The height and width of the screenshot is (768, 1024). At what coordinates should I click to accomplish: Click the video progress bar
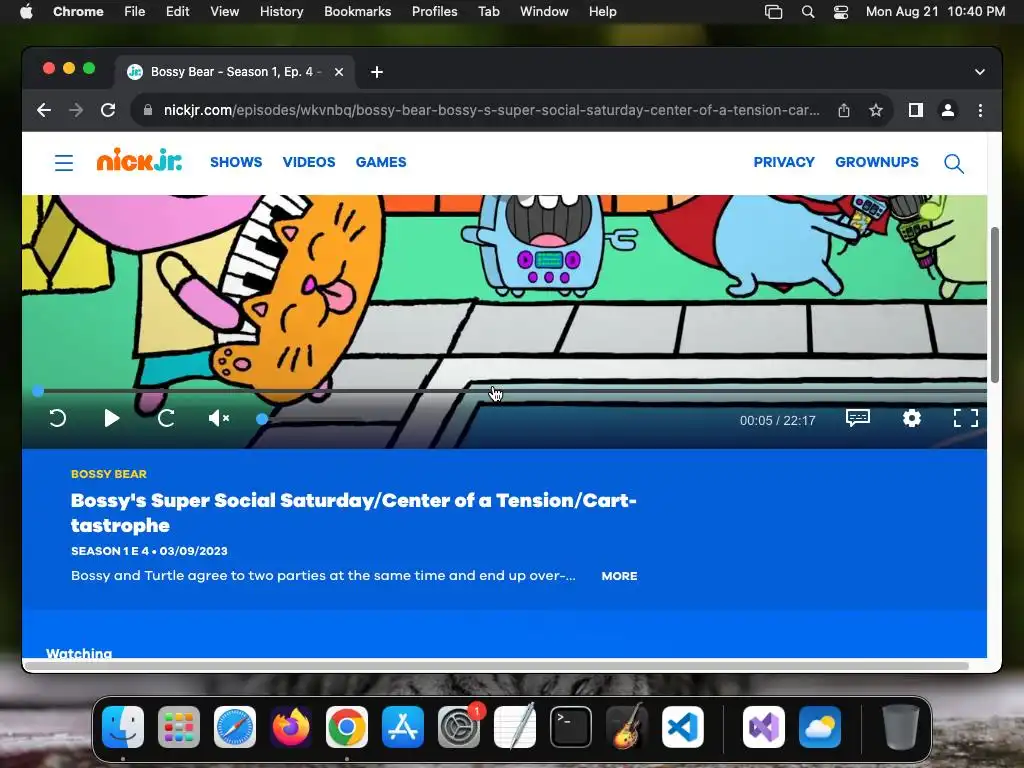tap(511, 391)
